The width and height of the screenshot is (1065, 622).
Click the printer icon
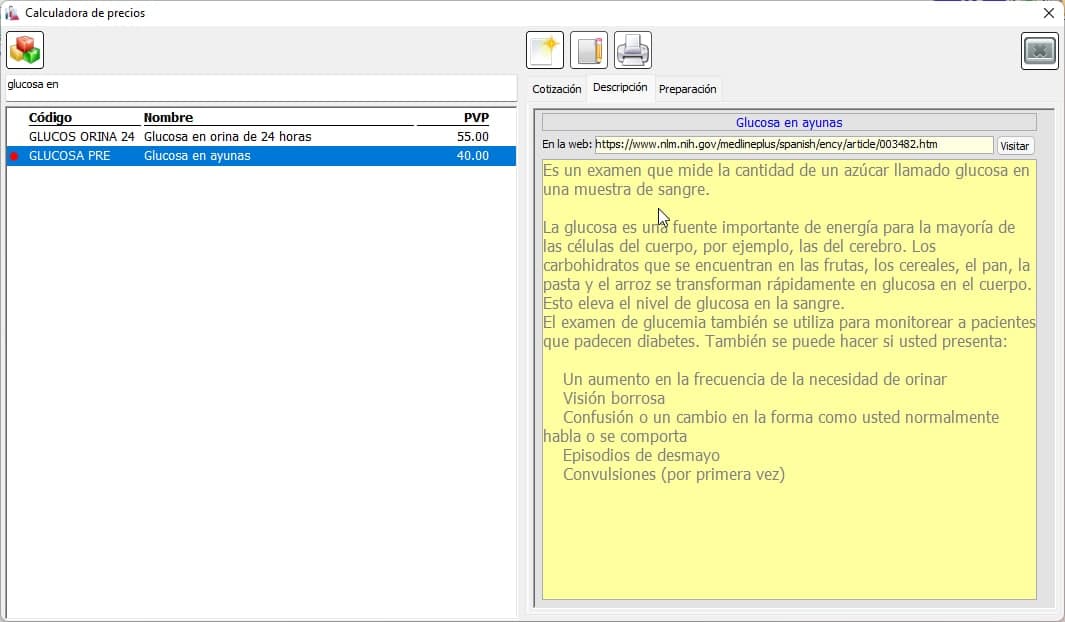coord(633,50)
